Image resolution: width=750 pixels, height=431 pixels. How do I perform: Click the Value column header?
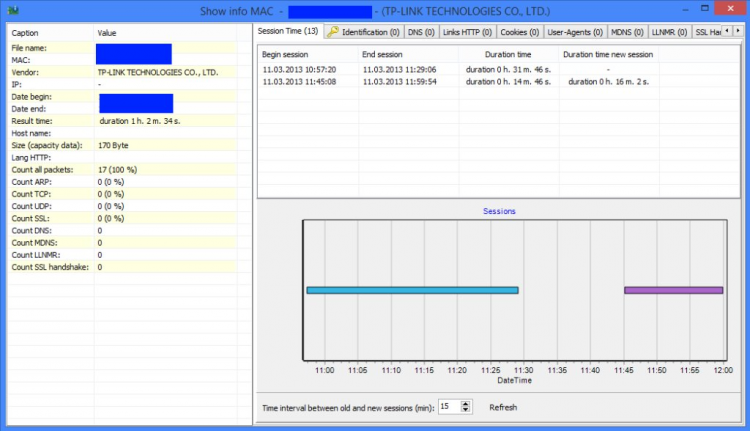[x=165, y=33]
